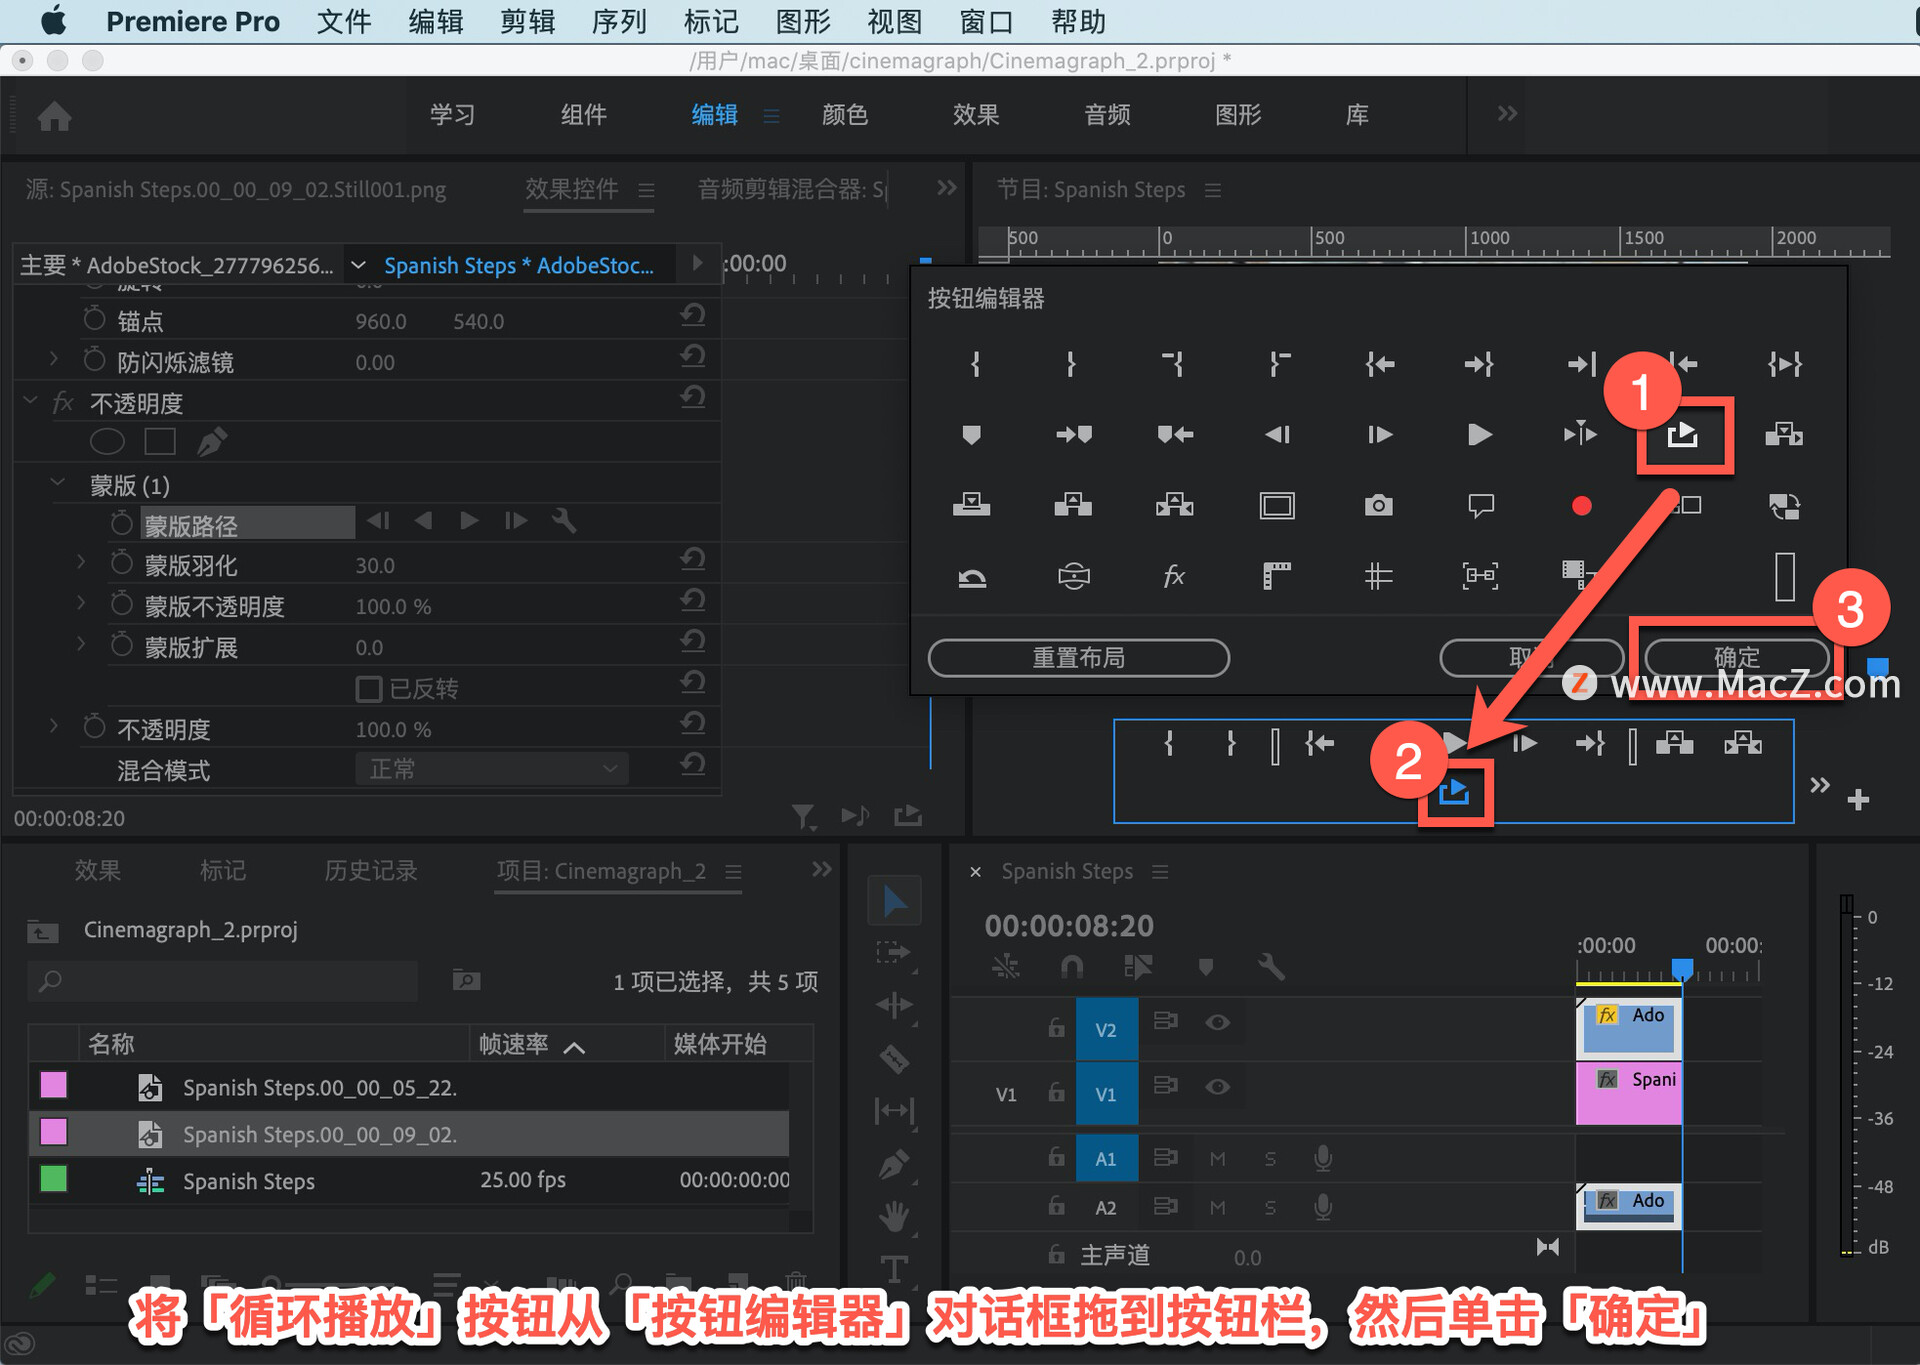Click the Home icon in workspace bar
Image resolution: width=1920 pixels, height=1365 pixels.
[54, 116]
